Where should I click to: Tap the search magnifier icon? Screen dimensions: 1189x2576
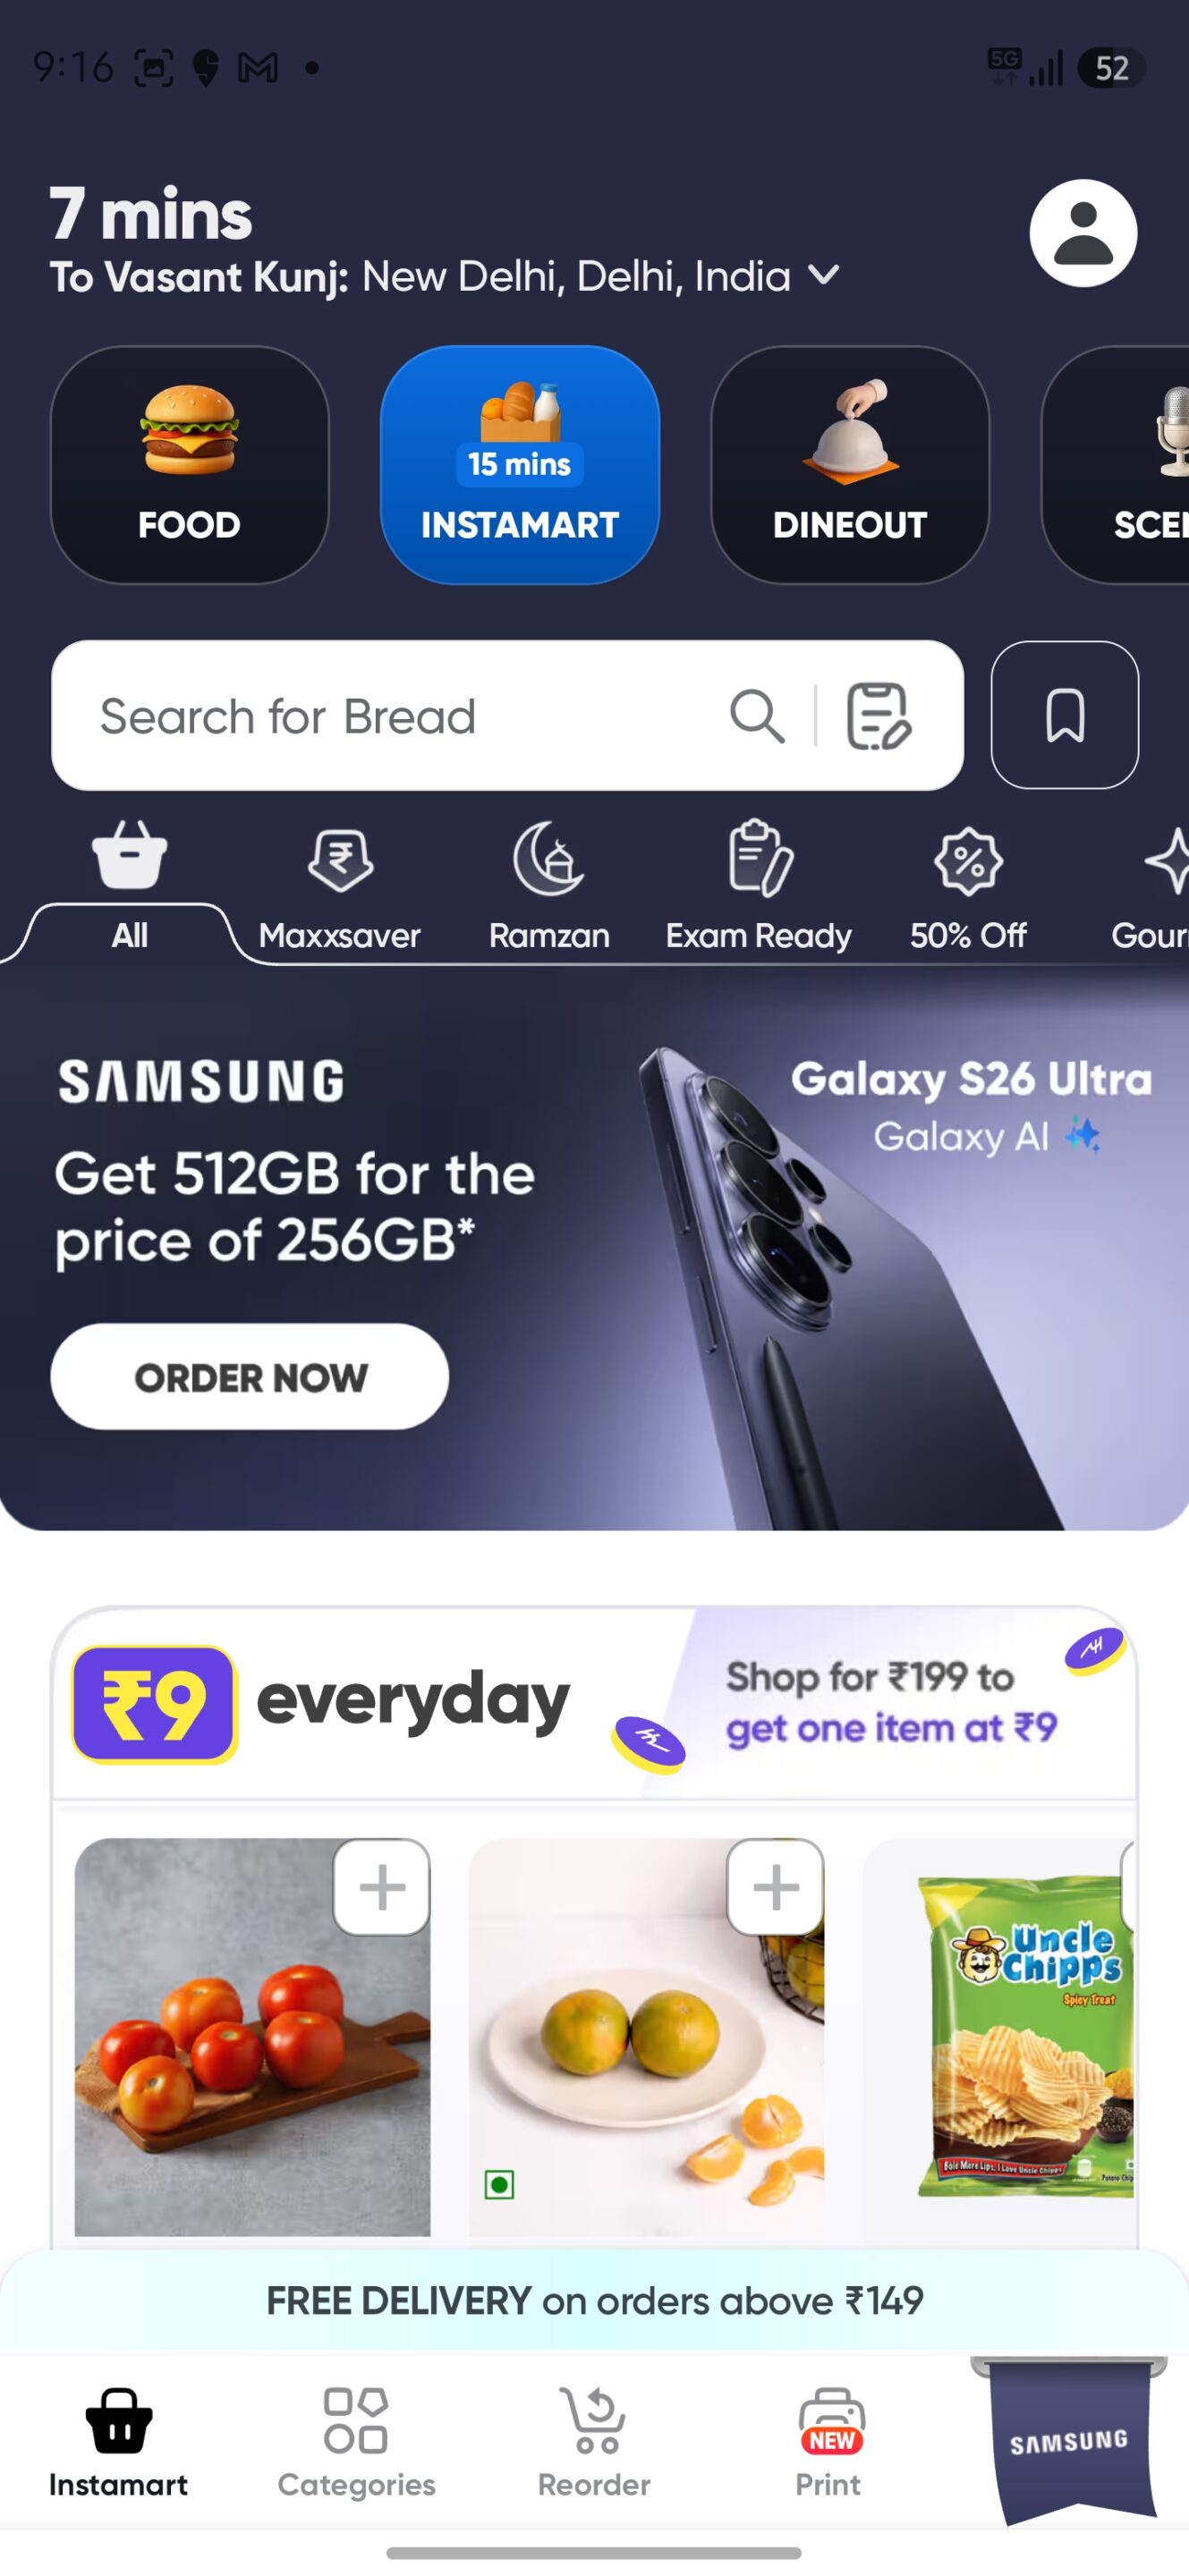click(757, 716)
